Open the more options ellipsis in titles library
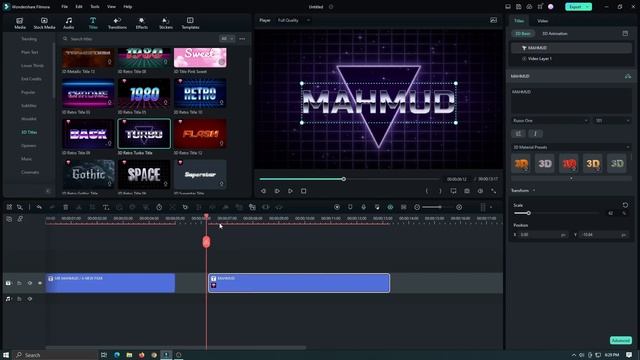 pos(242,39)
